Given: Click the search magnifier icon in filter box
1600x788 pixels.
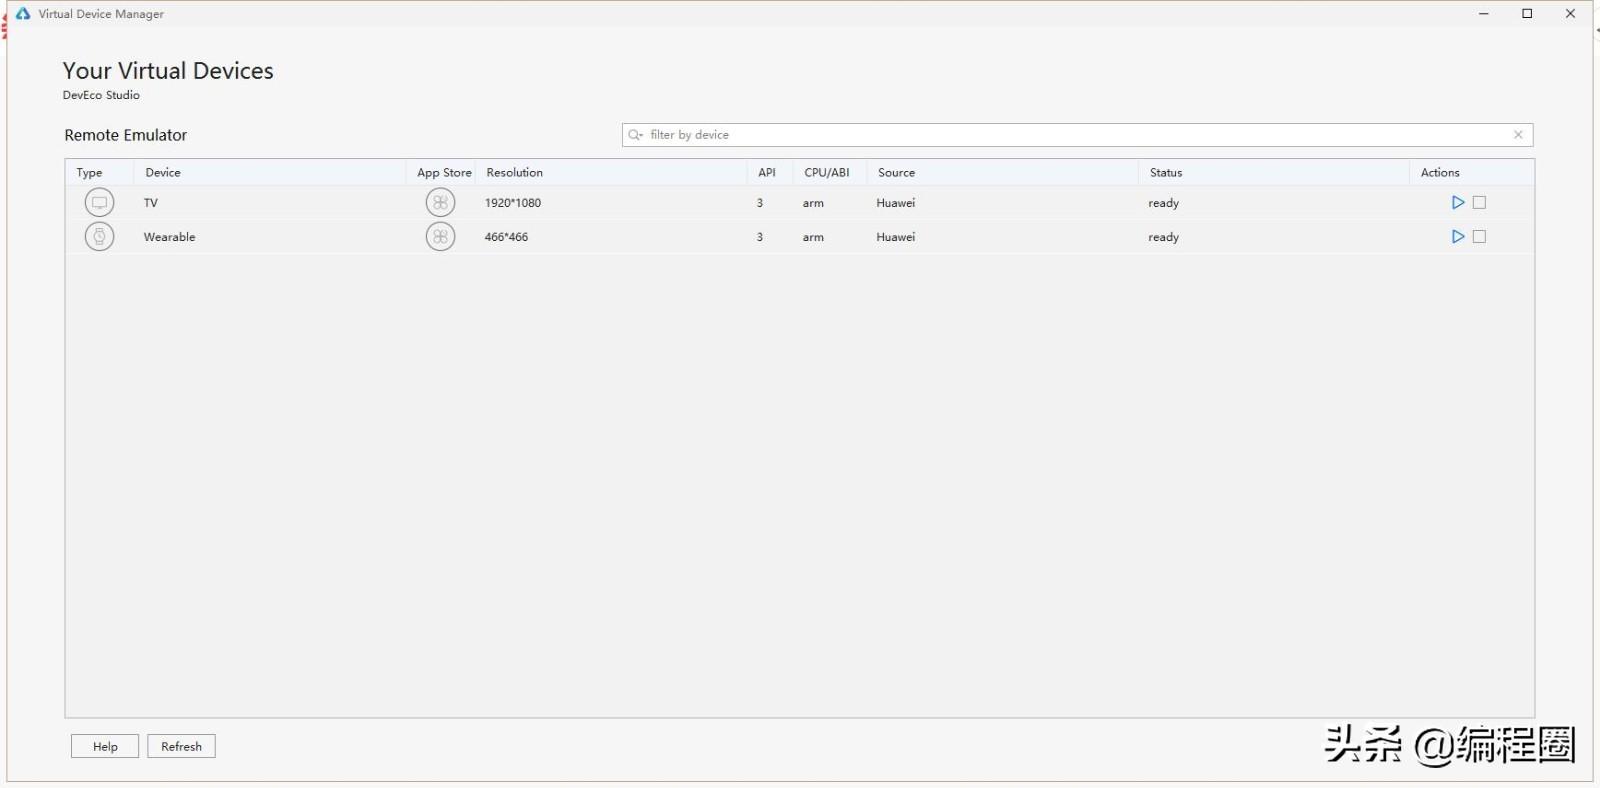Looking at the screenshot, I should coord(635,135).
